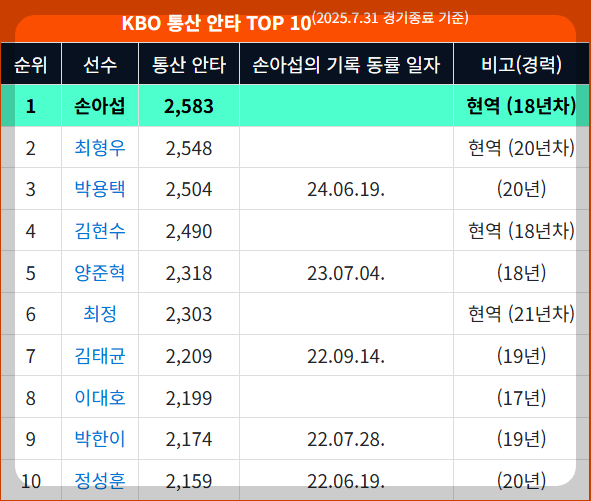Screen dimensions: 591x501
Task: Click the 2,318 hits value
Action: (189, 273)
